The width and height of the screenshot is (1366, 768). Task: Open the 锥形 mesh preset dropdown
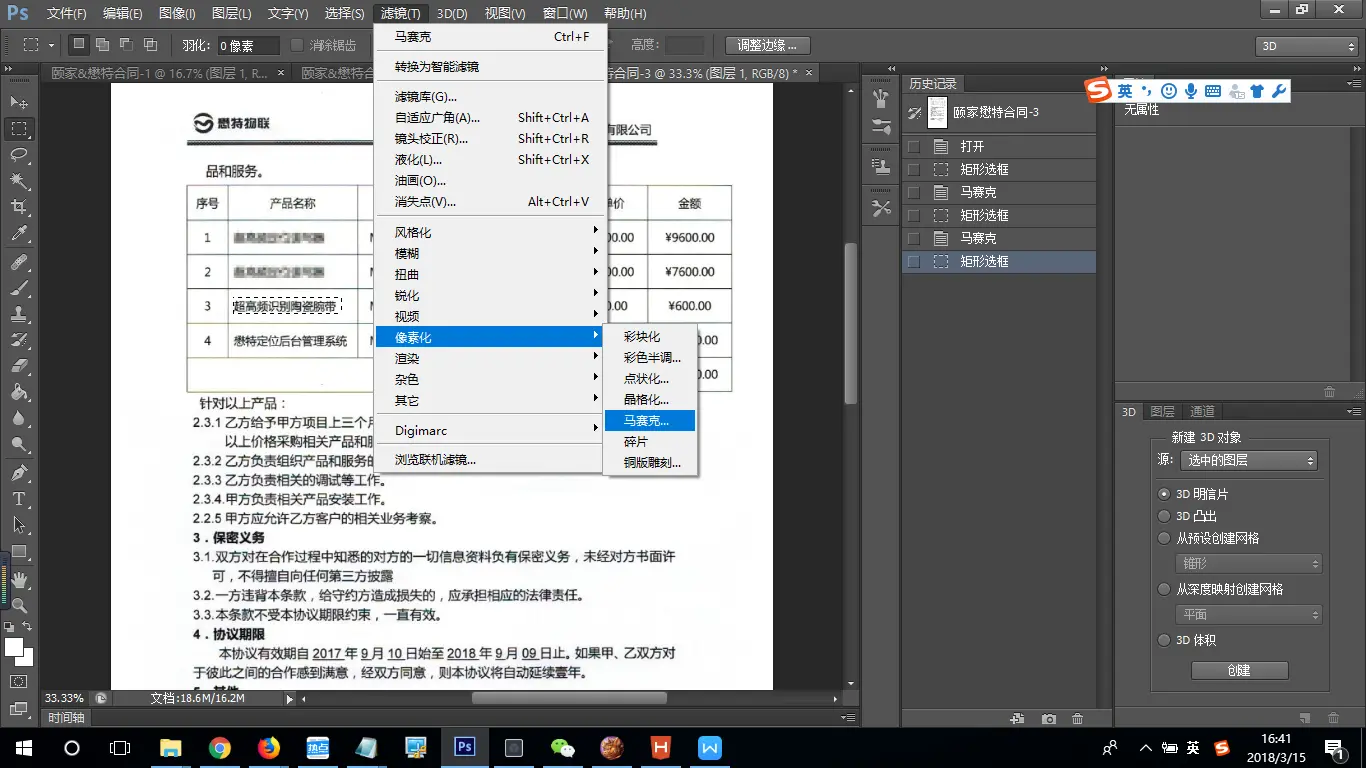pos(1249,563)
